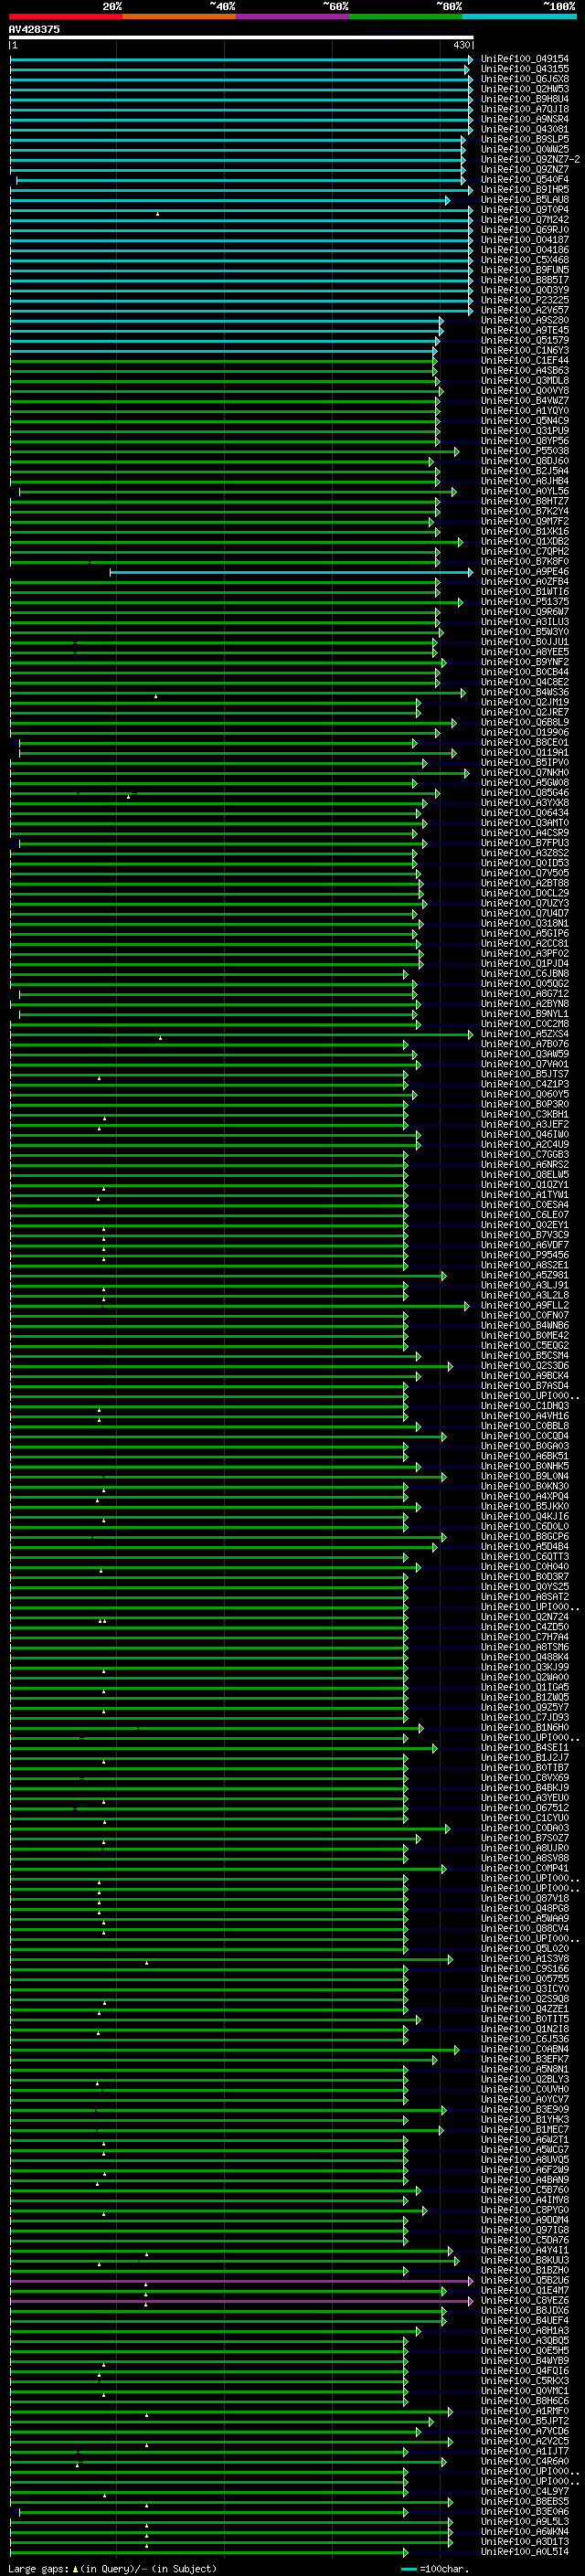Select UniRef100_A8H1A3 label
Image resolution: width=585 pixels, height=2576 pixels.
[x=525, y=2331]
